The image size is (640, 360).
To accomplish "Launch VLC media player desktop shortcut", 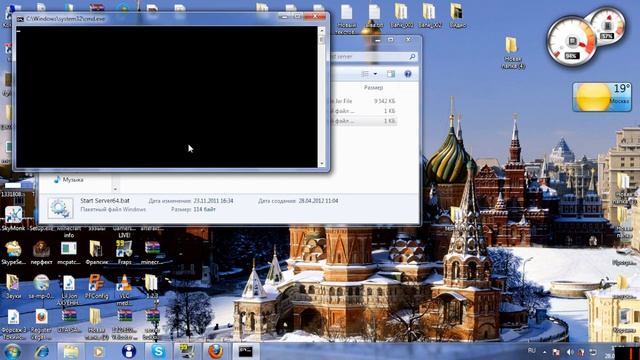I will 124,289.
